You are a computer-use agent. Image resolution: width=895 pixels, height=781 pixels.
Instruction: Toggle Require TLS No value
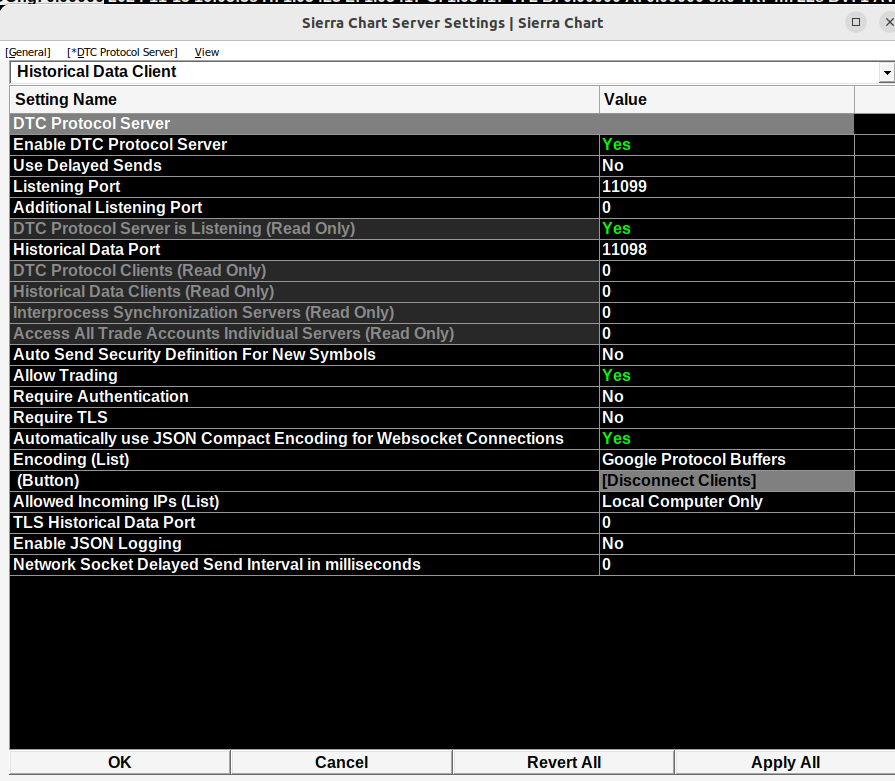click(727, 418)
